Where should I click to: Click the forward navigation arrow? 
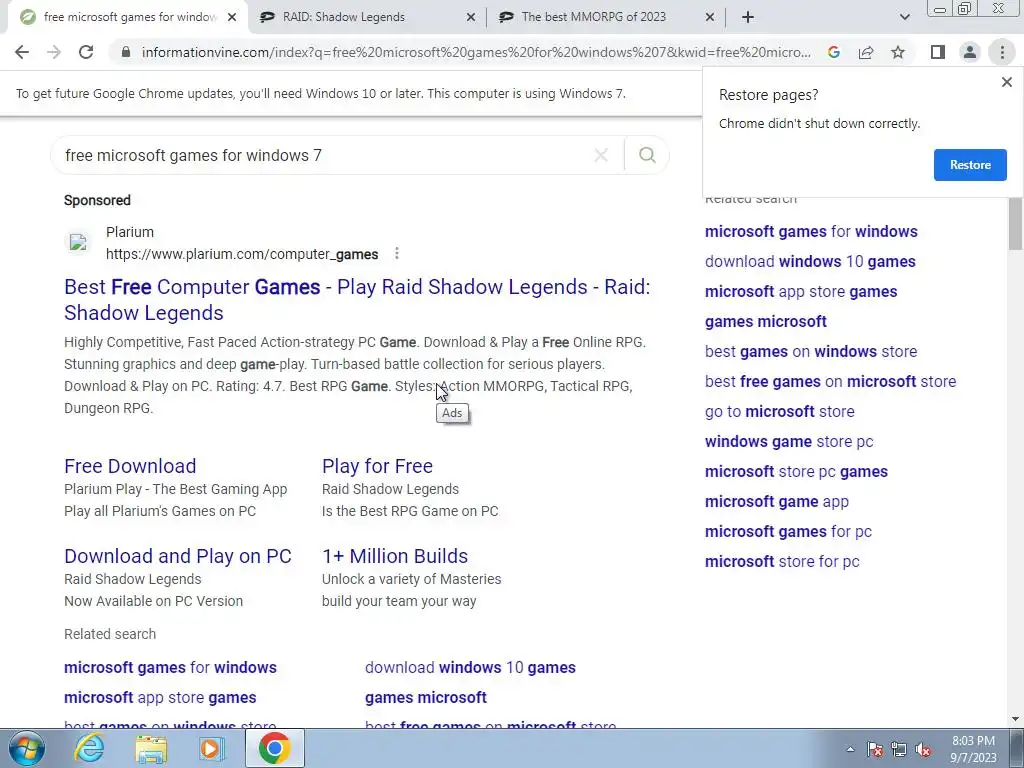click(x=54, y=52)
